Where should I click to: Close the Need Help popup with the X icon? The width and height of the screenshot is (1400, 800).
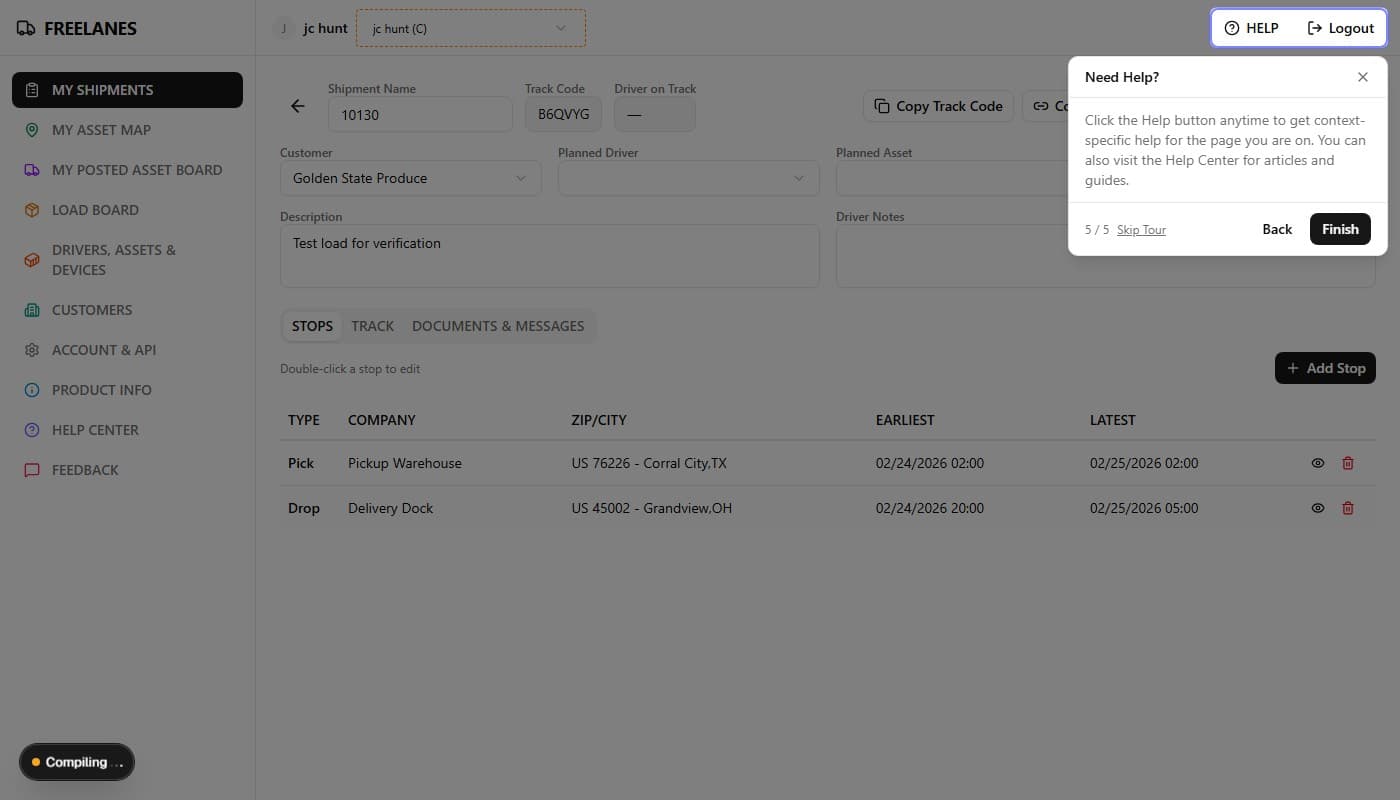click(1363, 77)
